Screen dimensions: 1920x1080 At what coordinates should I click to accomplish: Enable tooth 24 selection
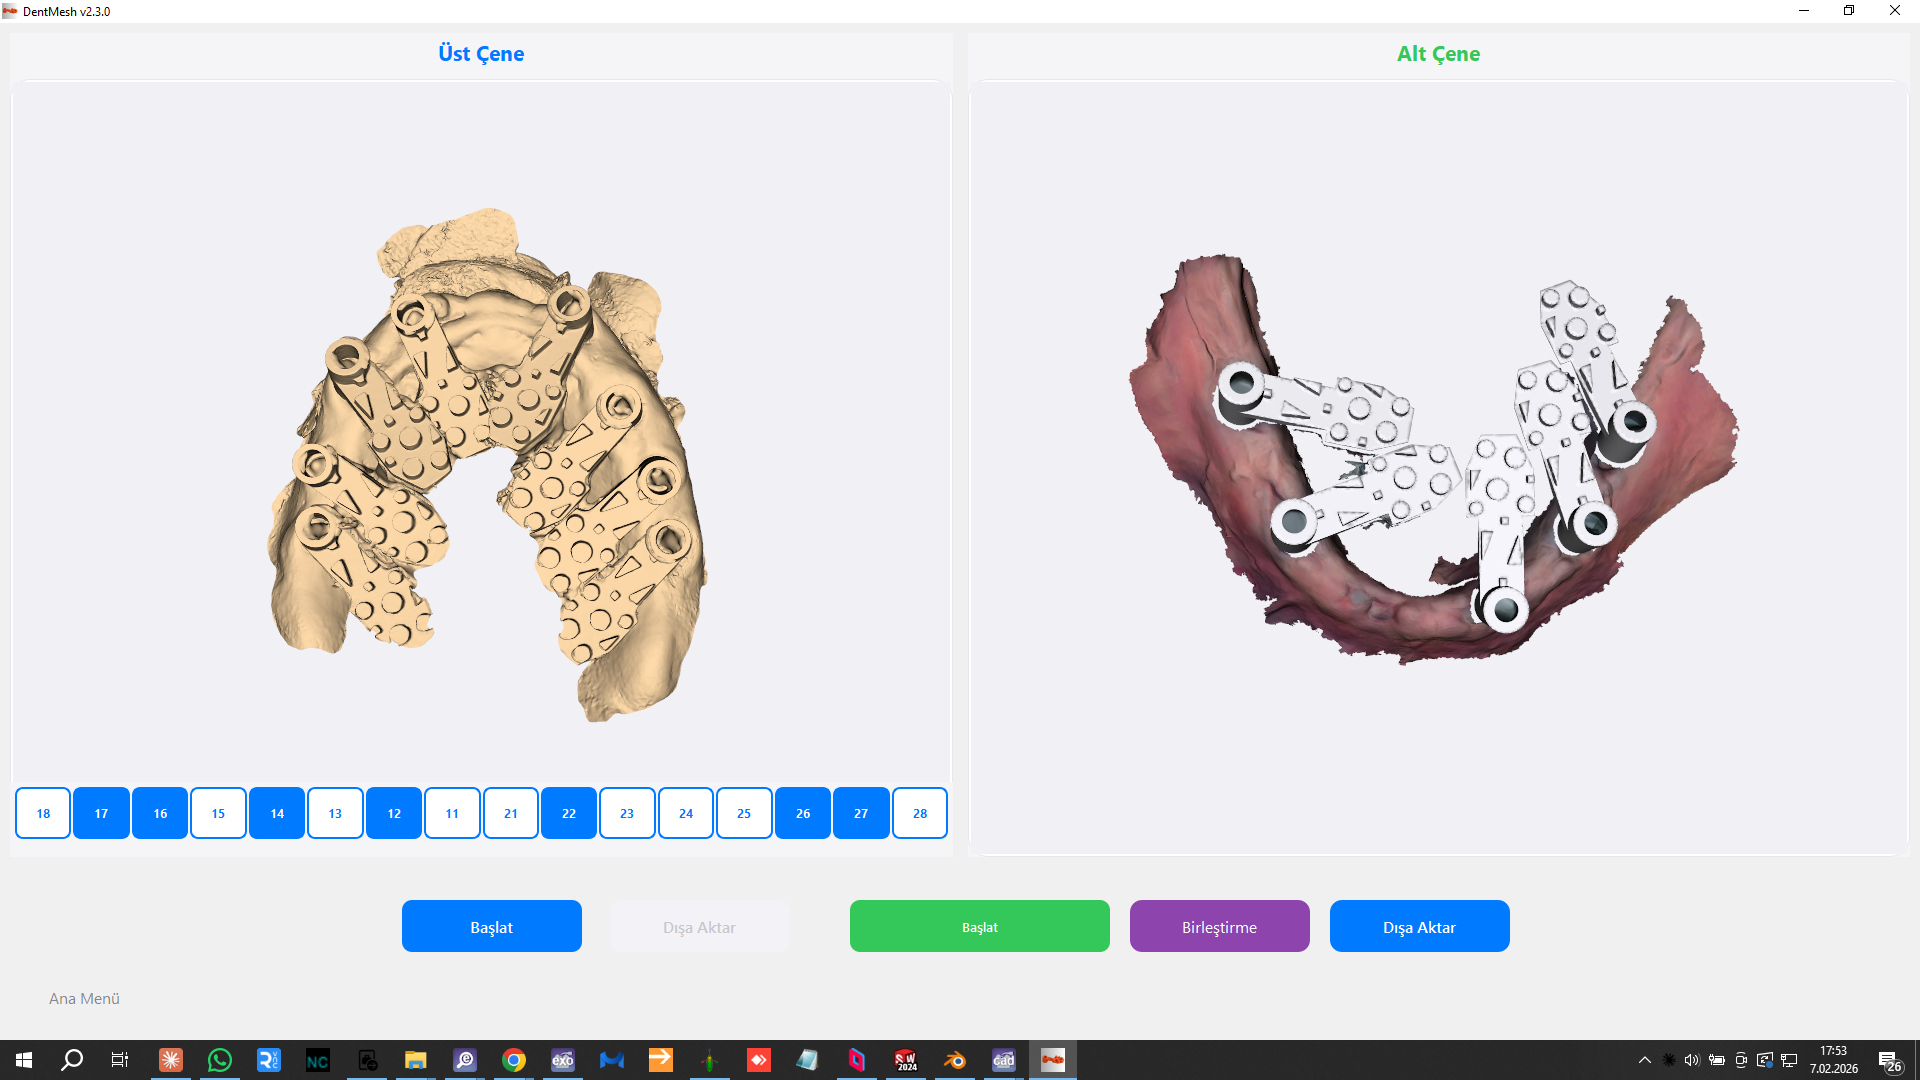[x=686, y=813]
